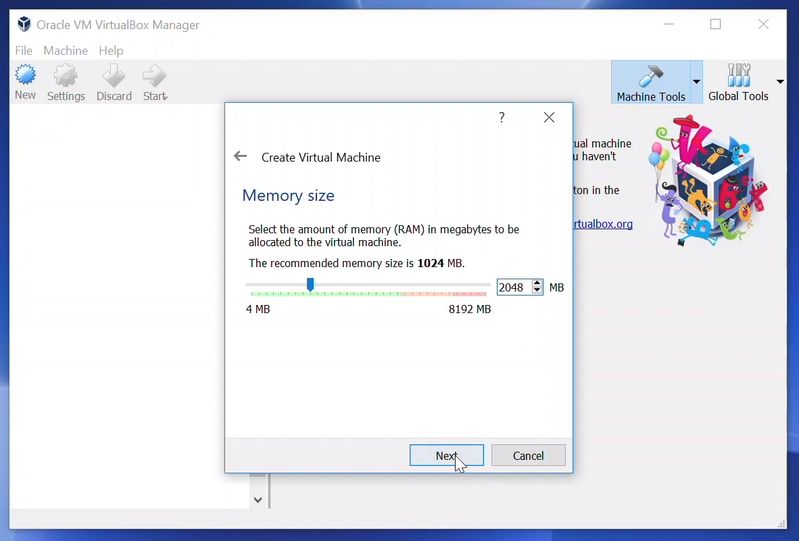
Task: Open the Machine menu
Action: click(65, 50)
